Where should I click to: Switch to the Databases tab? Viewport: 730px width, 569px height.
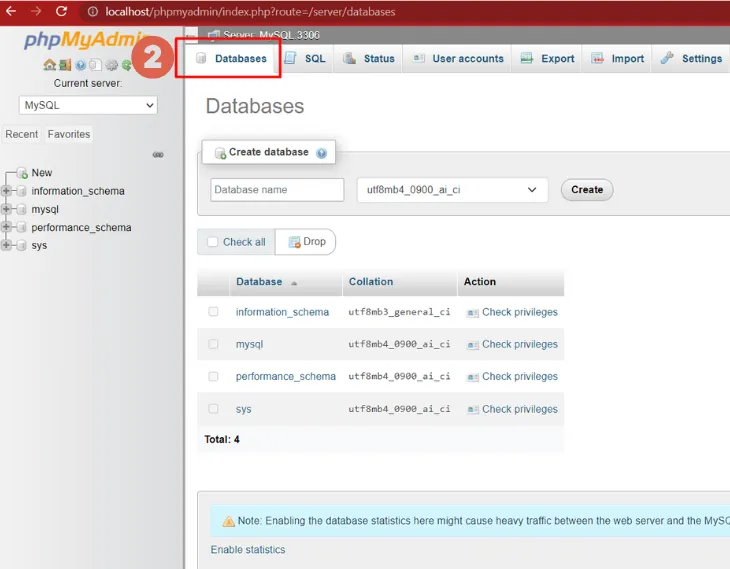pyautogui.click(x=231, y=59)
